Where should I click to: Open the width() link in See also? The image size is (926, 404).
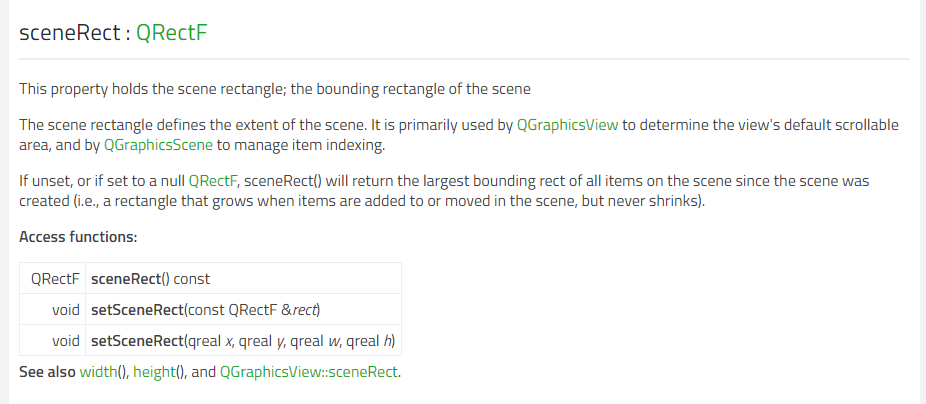point(99,372)
